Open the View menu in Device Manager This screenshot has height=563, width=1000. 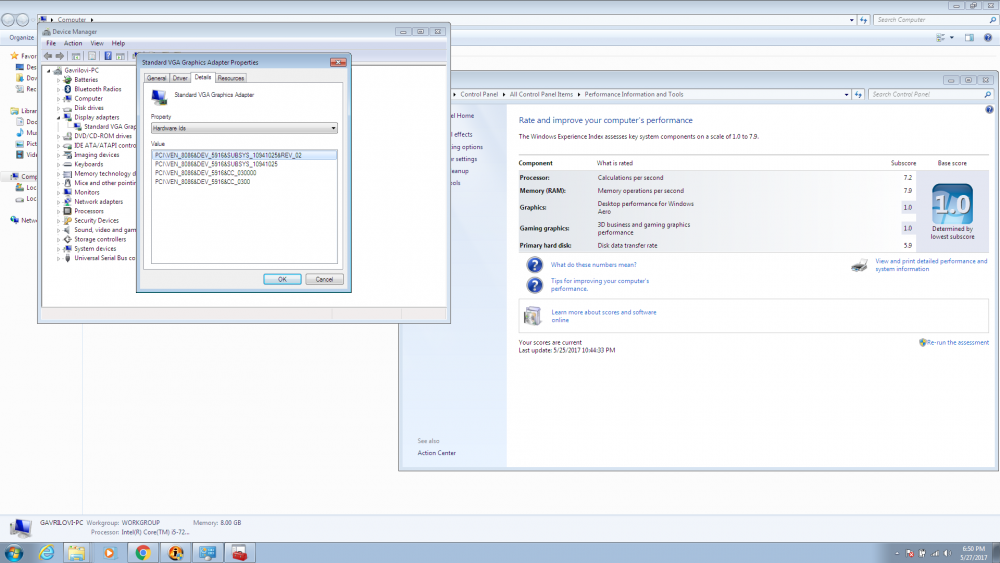(97, 43)
